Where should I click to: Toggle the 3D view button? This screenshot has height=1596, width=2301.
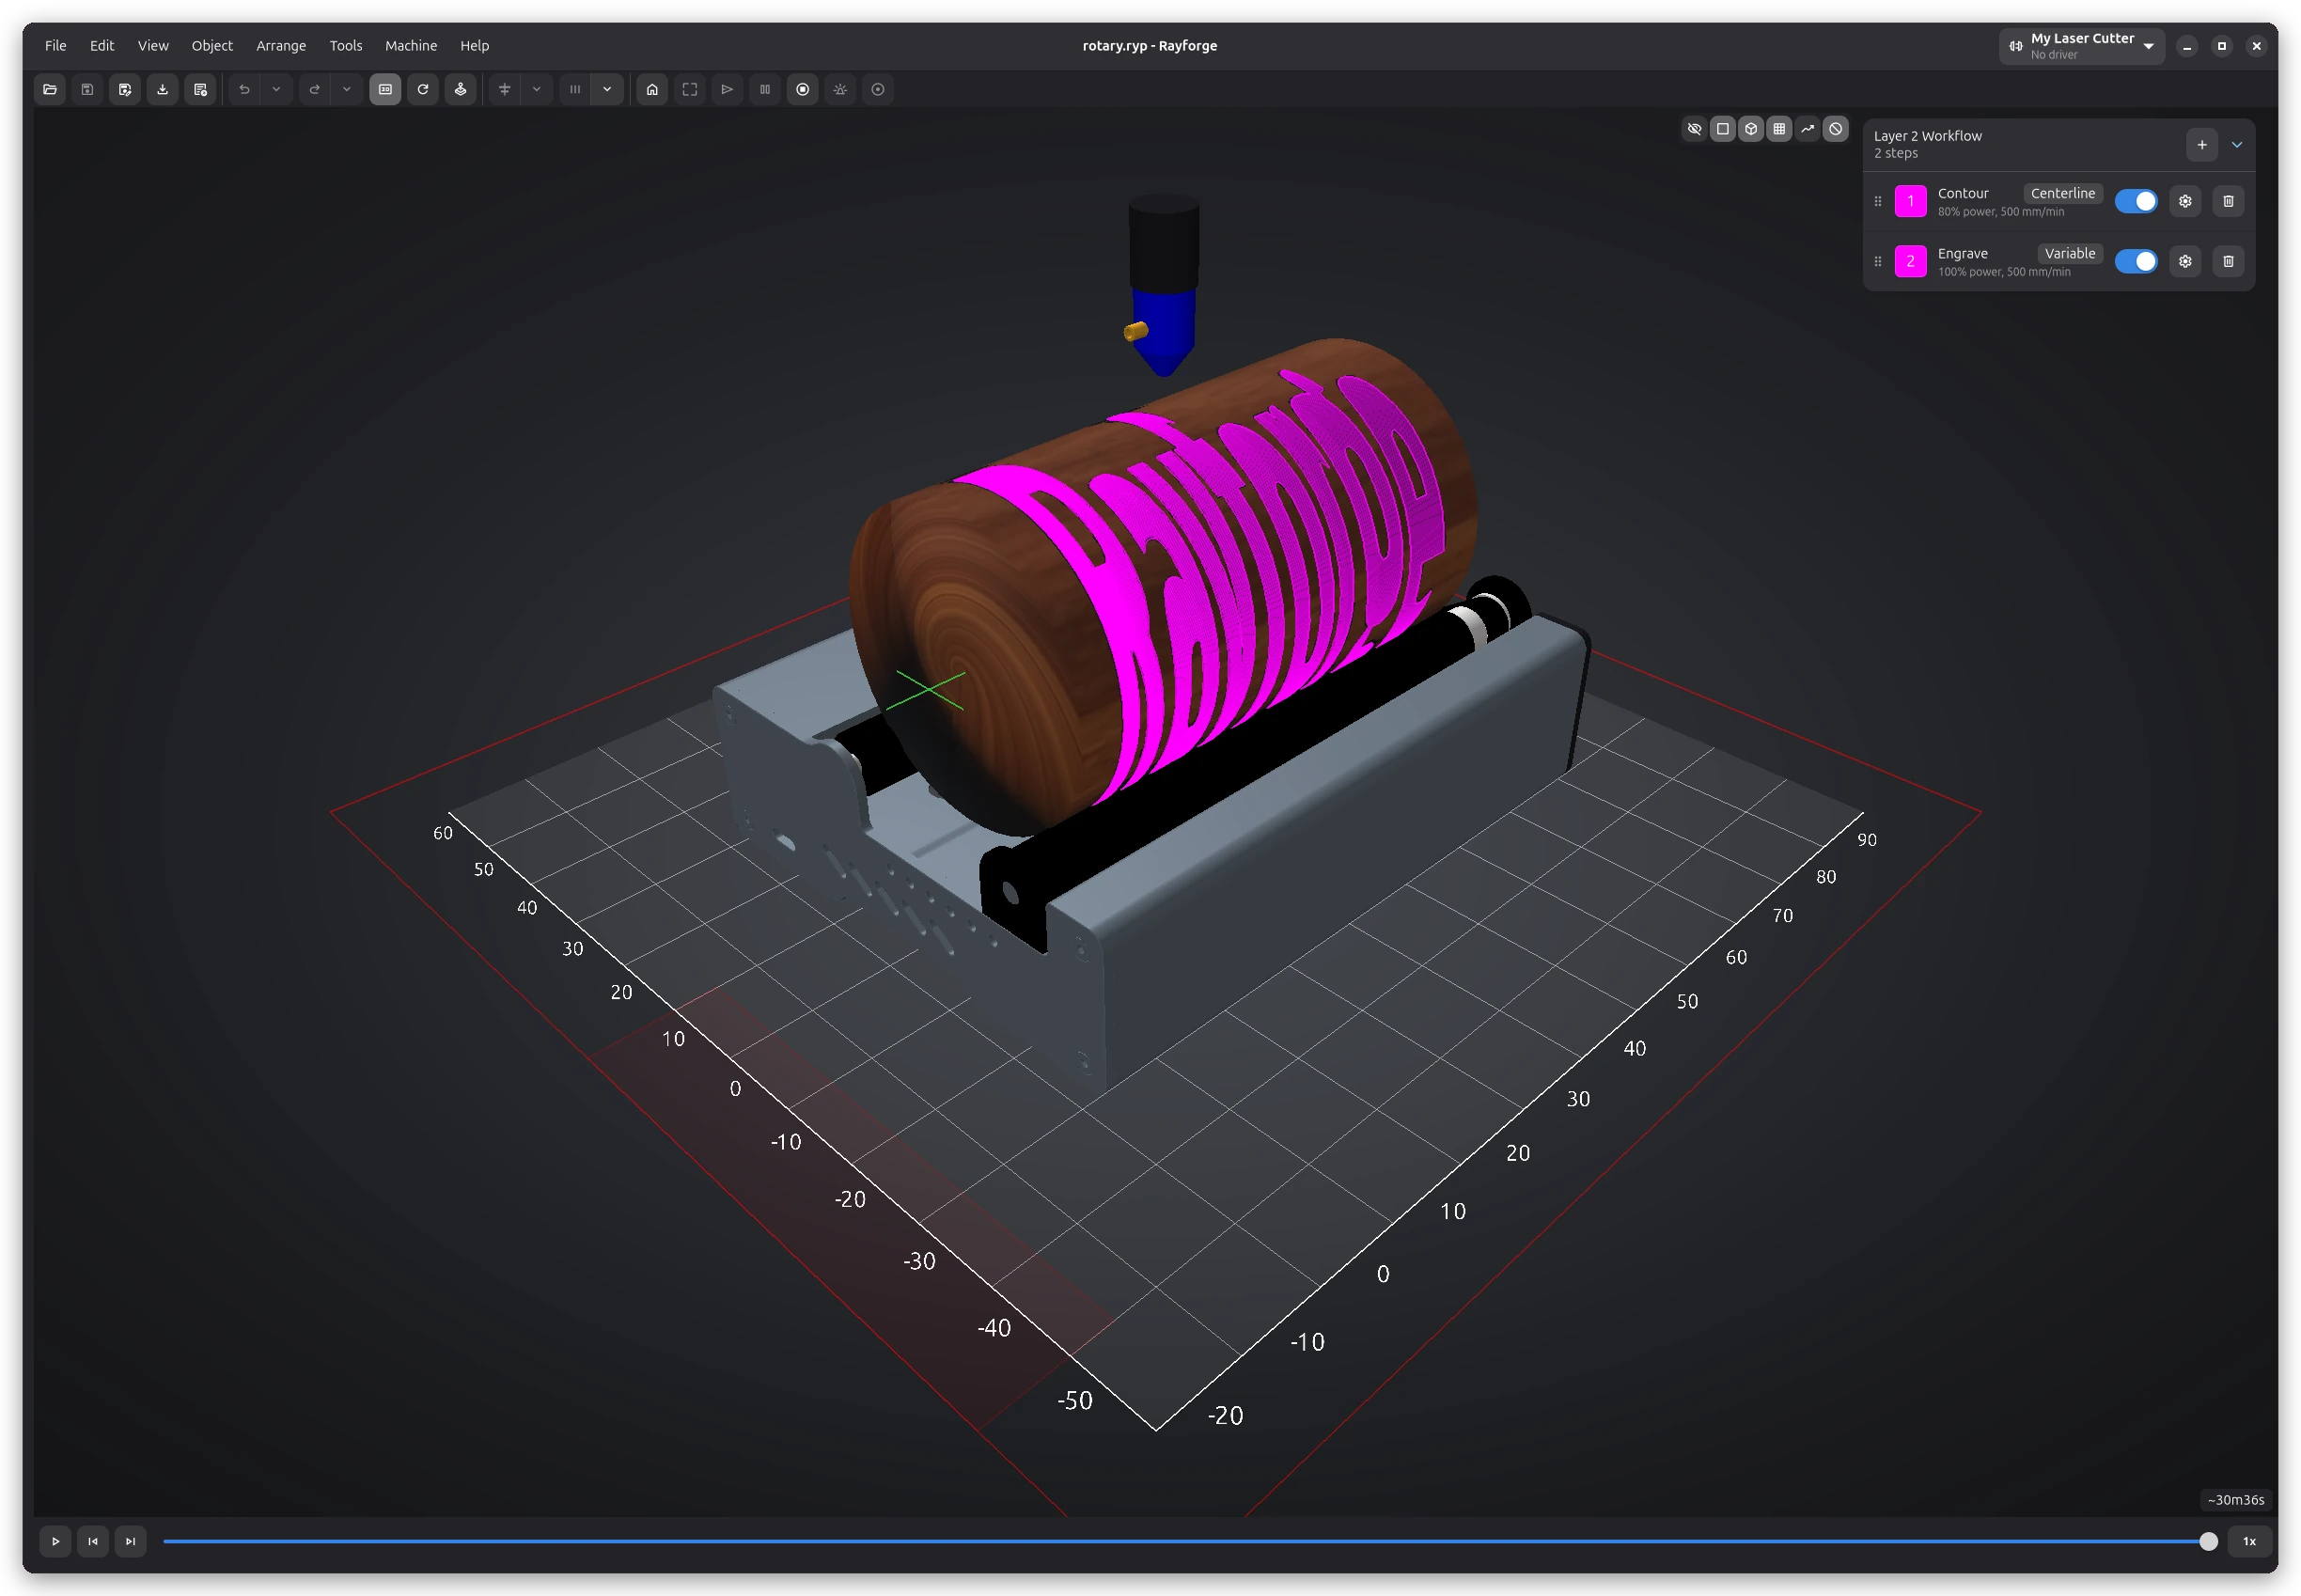click(x=385, y=89)
